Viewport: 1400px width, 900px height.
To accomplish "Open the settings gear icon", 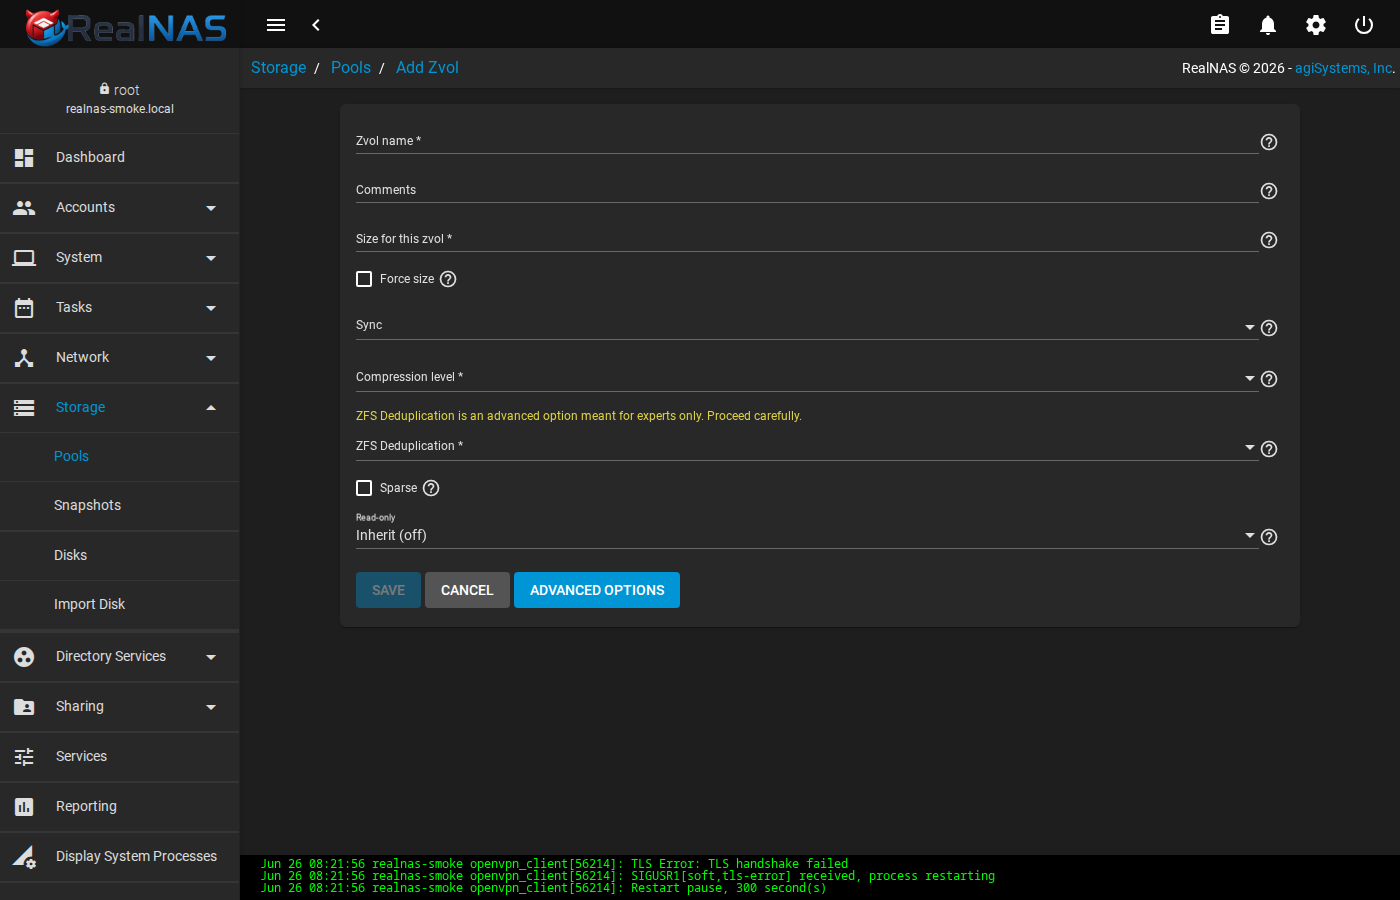I will pyautogui.click(x=1316, y=25).
